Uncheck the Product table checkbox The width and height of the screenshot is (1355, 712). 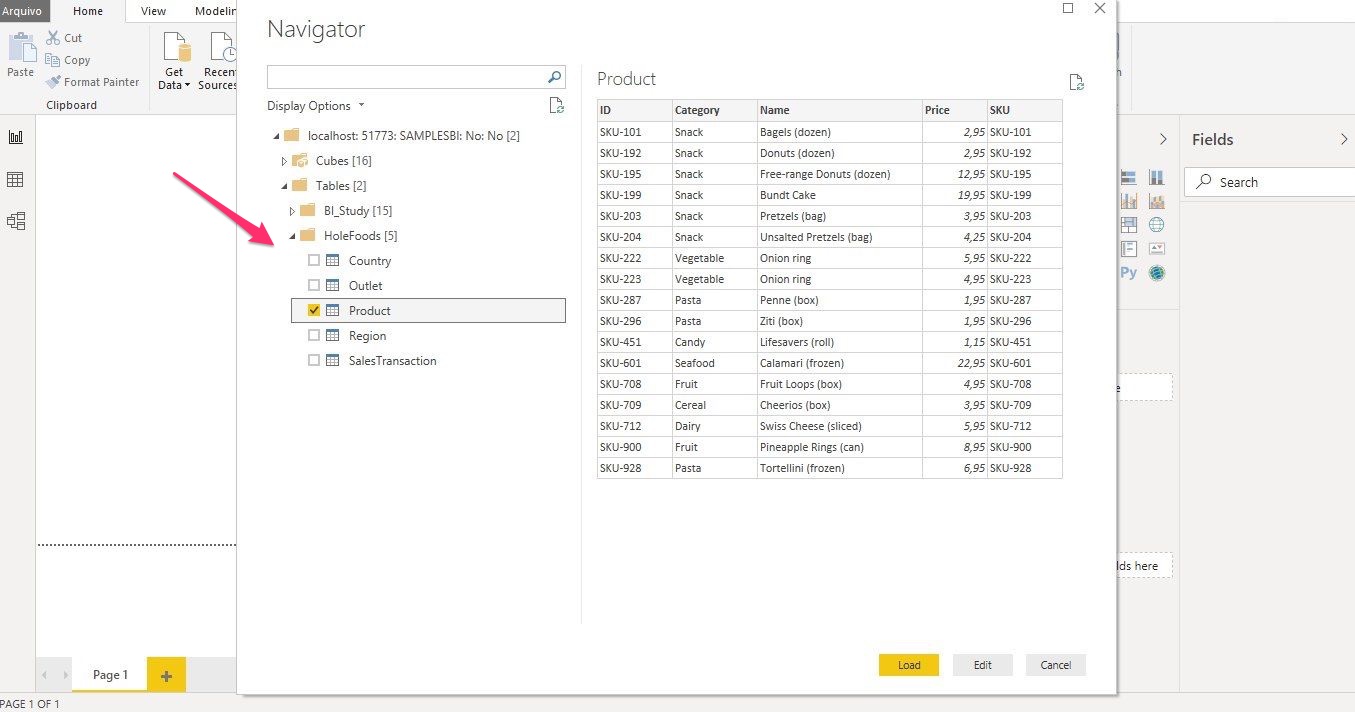click(314, 311)
